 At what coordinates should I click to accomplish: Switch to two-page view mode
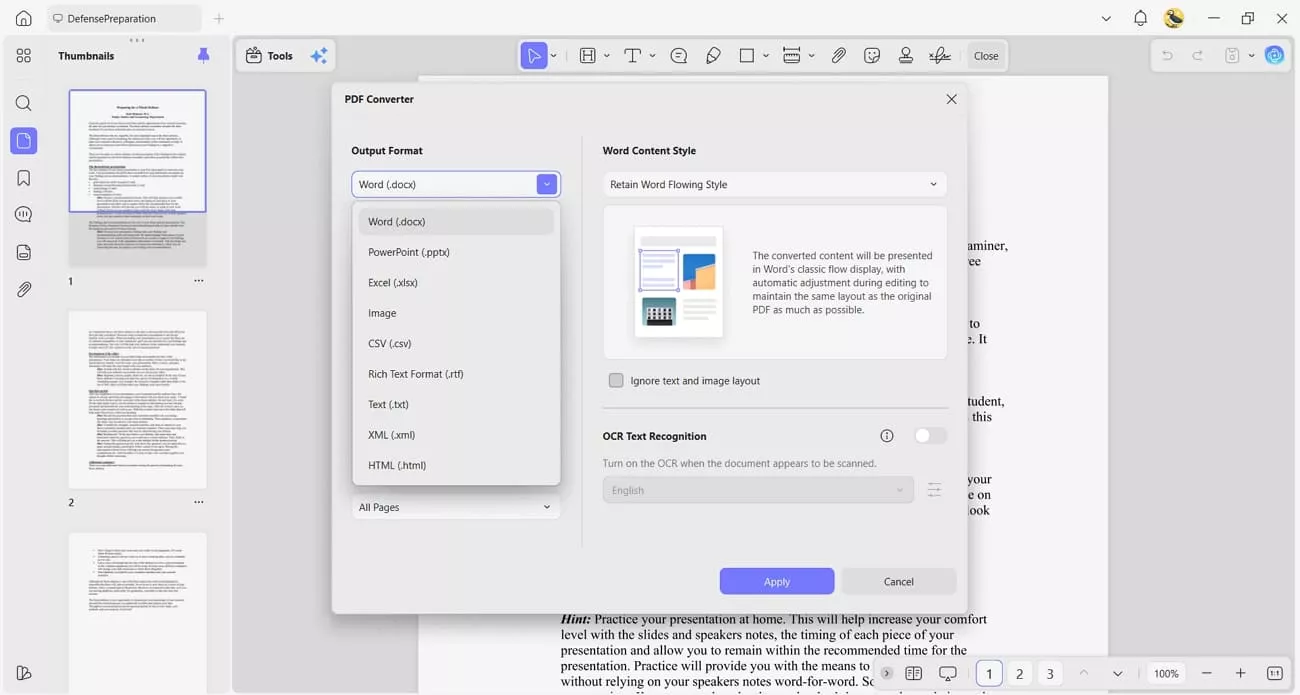click(x=913, y=673)
